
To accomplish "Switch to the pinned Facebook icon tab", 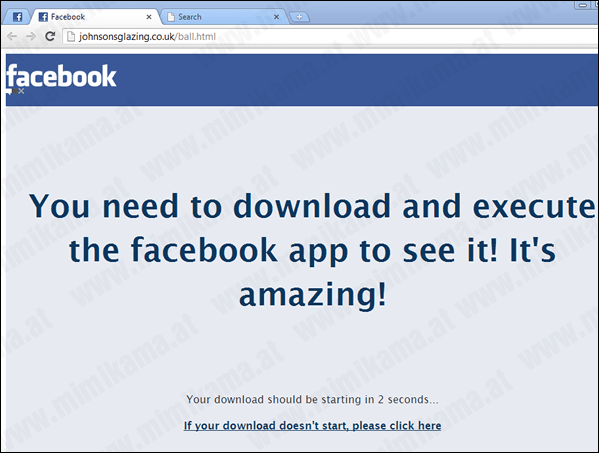I will 17,17.
